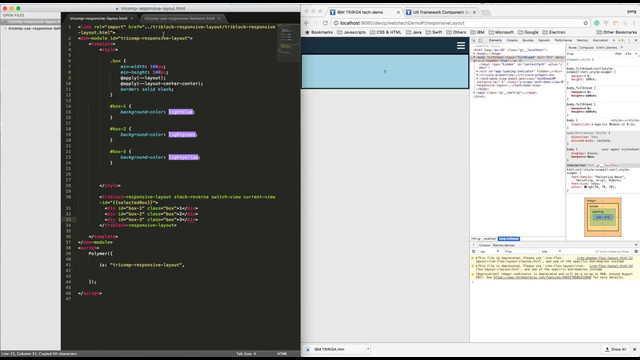Expand the head node in Elements tree
640x360 pixels.
pyautogui.click(x=474, y=53)
